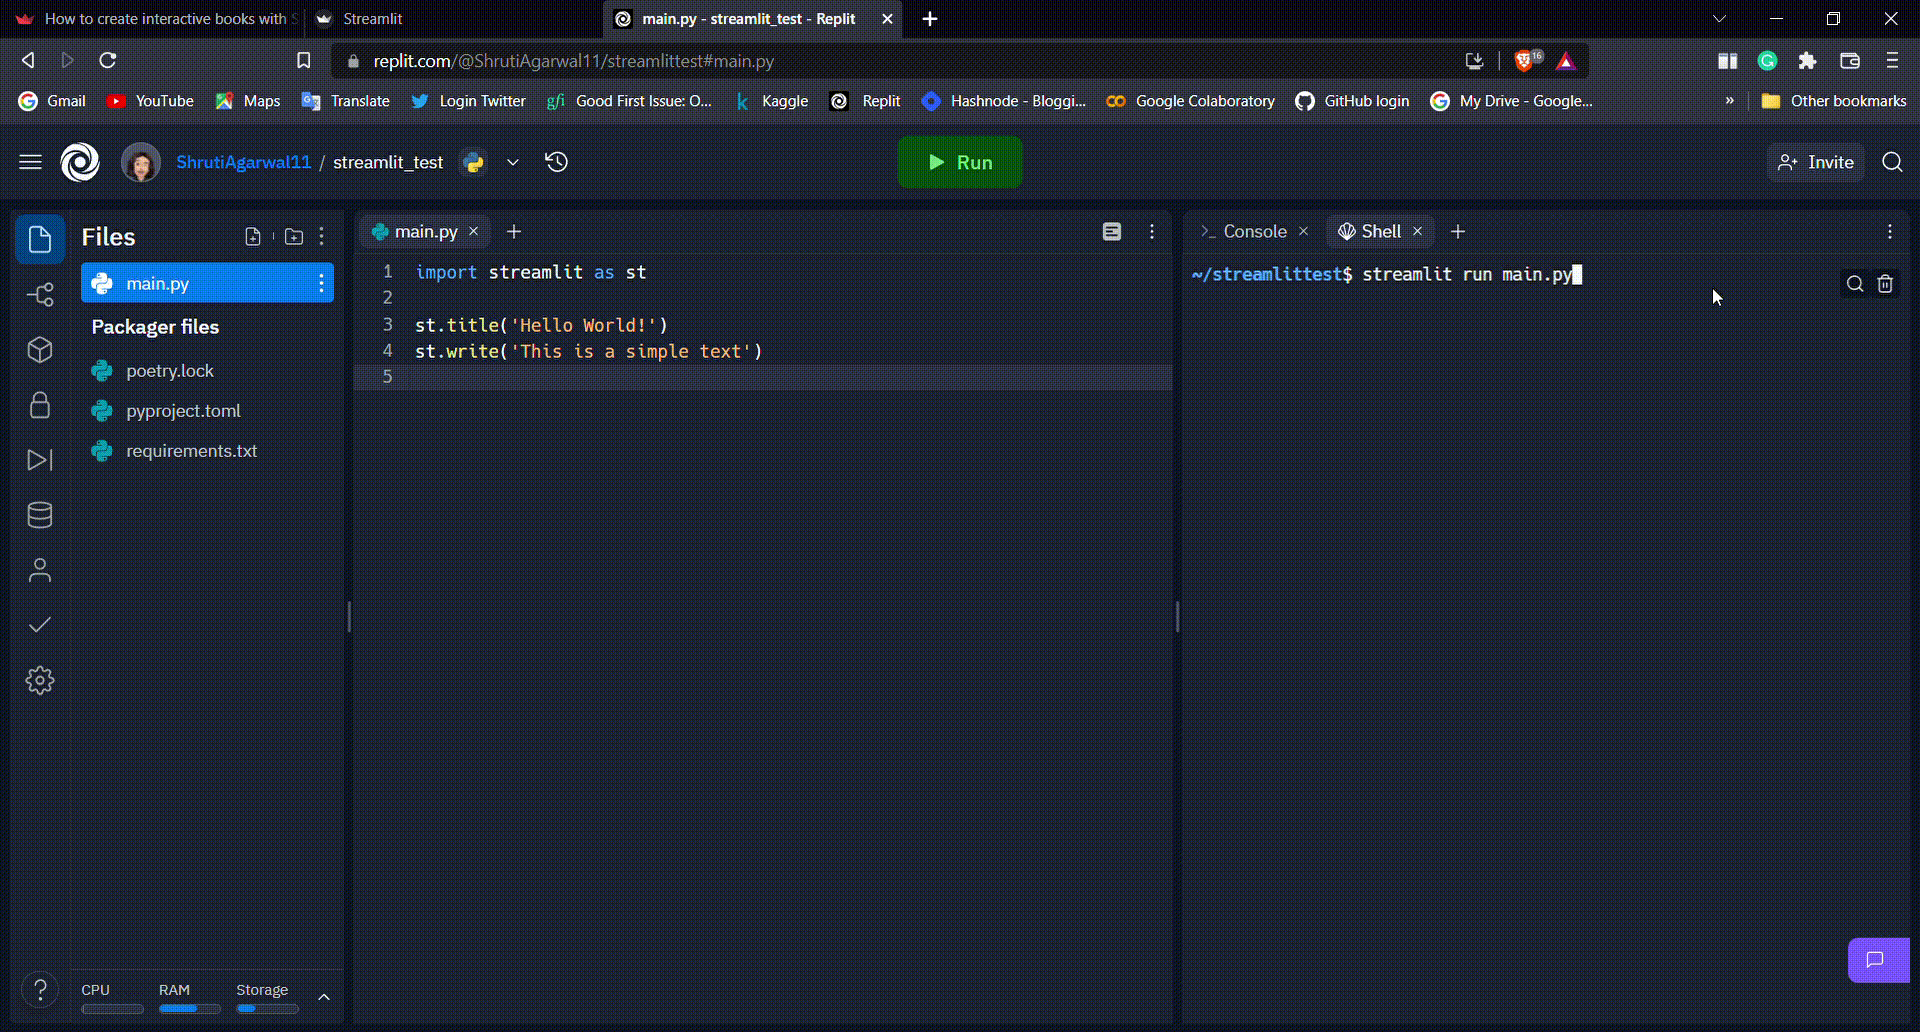Click the new folder icon
The height and width of the screenshot is (1032, 1920).
point(294,237)
